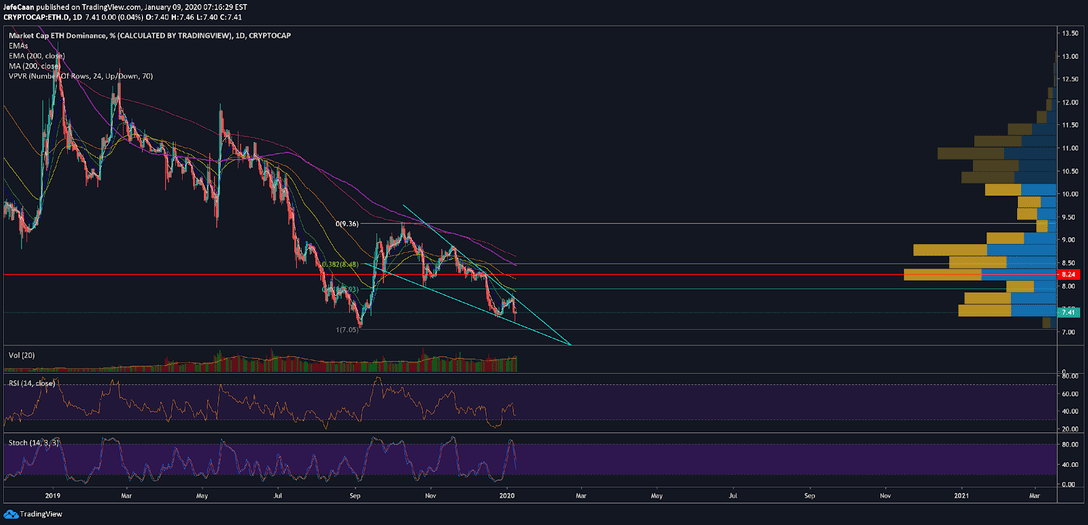This screenshot has width=1088, height=525.
Task: Click the Fibonacci '1(7.05)' level label
Action: (x=348, y=330)
